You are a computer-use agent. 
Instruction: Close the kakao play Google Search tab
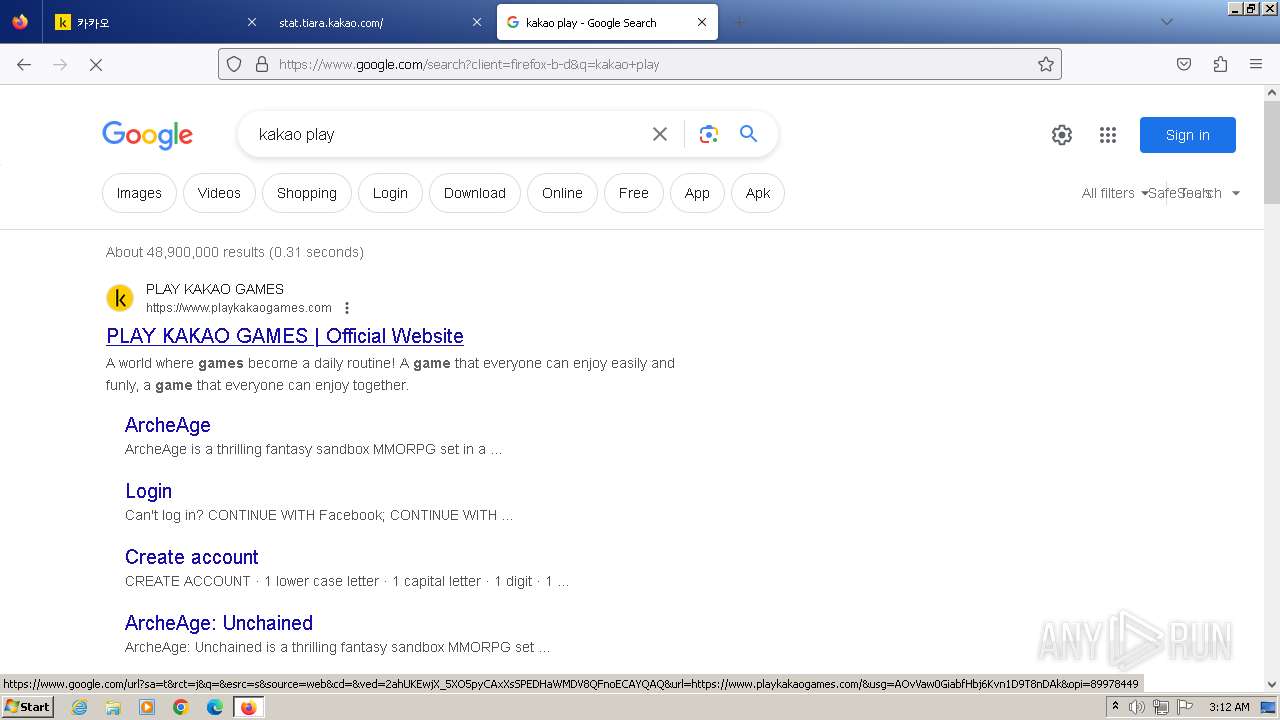tap(702, 22)
